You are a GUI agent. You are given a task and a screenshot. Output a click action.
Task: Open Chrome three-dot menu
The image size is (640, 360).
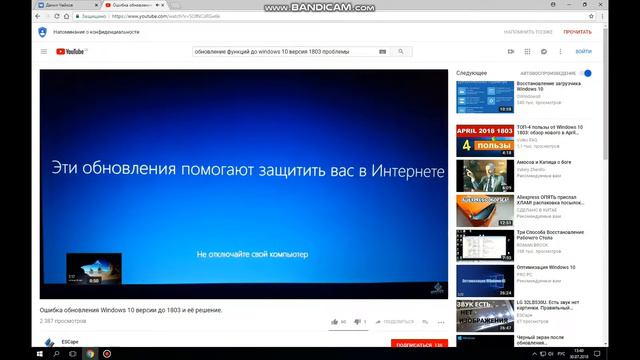click(x=602, y=16)
